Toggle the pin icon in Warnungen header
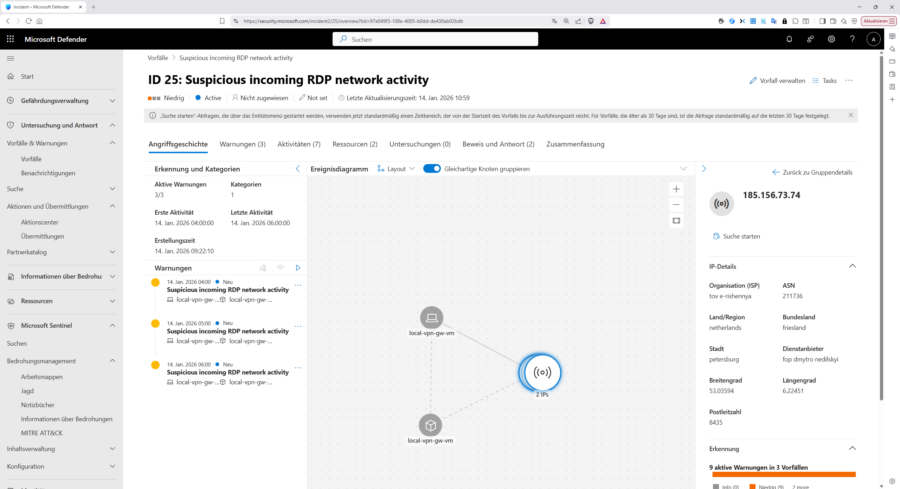The width and height of the screenshot is (900, 489). tap(263, 268)
